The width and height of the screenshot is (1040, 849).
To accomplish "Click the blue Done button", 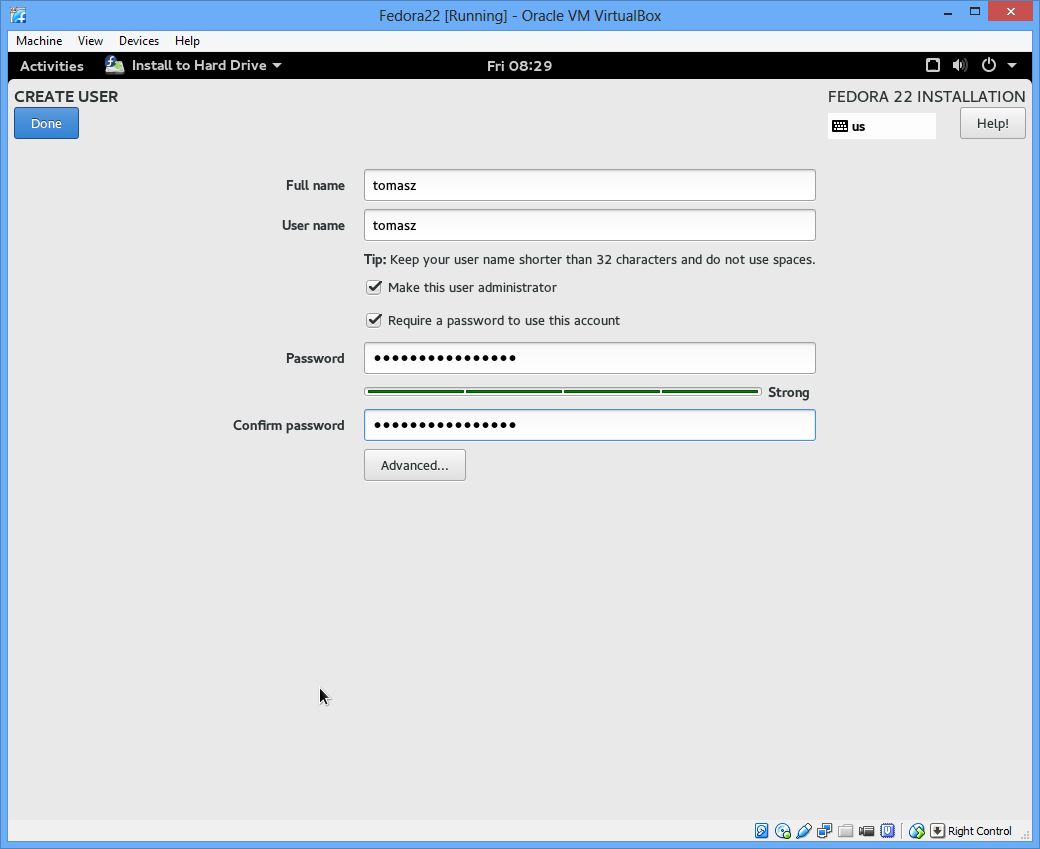I will (x=46, y=123).
